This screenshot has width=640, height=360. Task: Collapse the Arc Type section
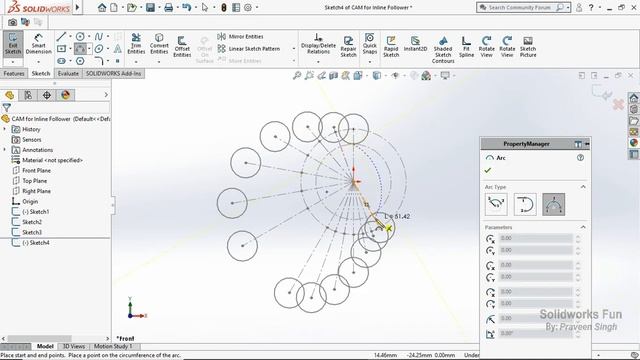(583, 187)
